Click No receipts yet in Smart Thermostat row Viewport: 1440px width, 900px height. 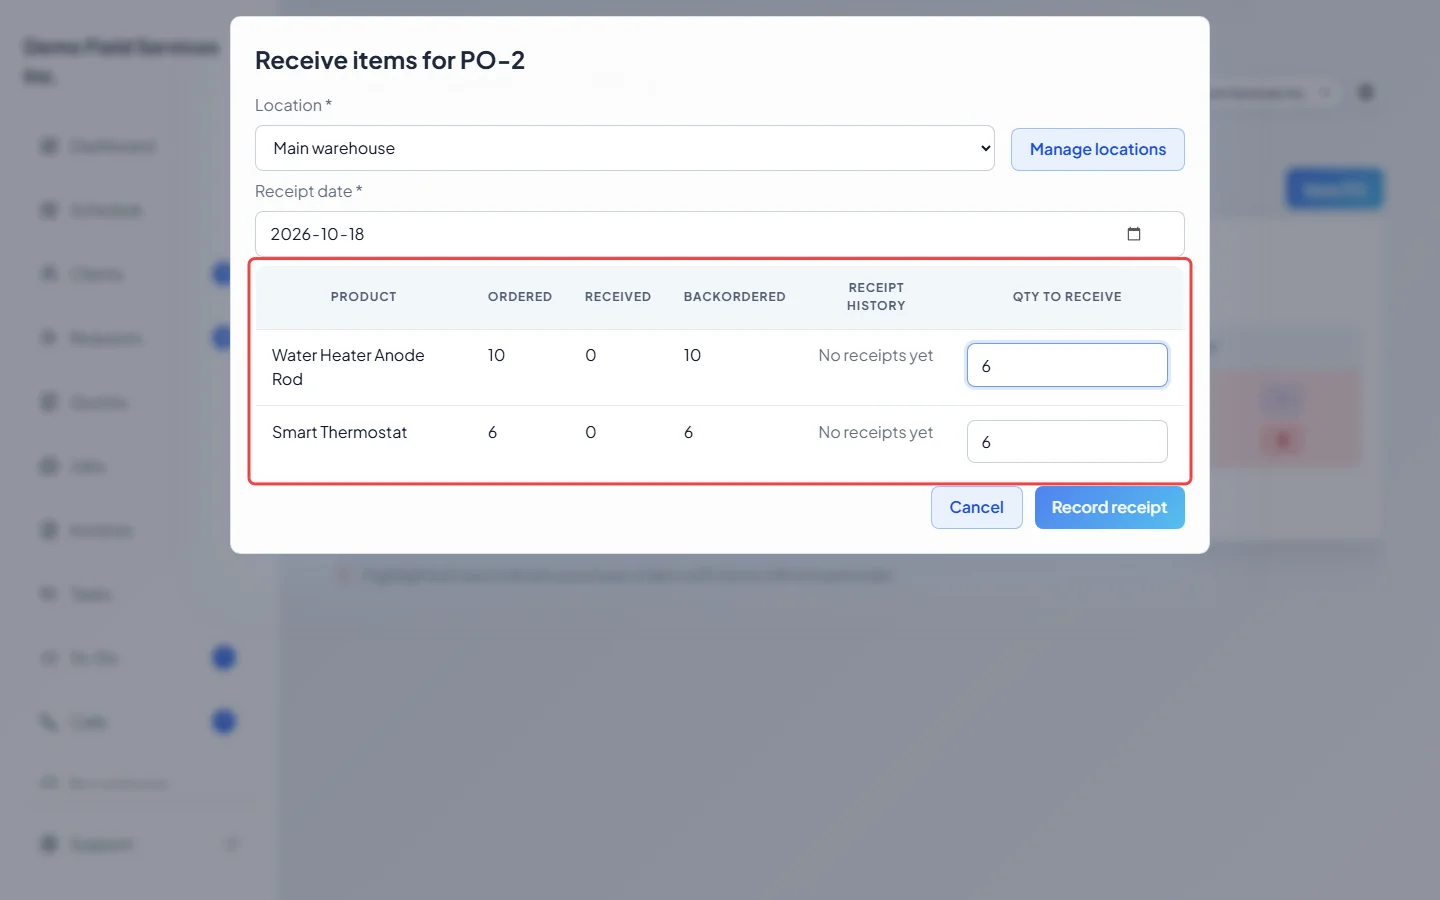coord(875,432)
